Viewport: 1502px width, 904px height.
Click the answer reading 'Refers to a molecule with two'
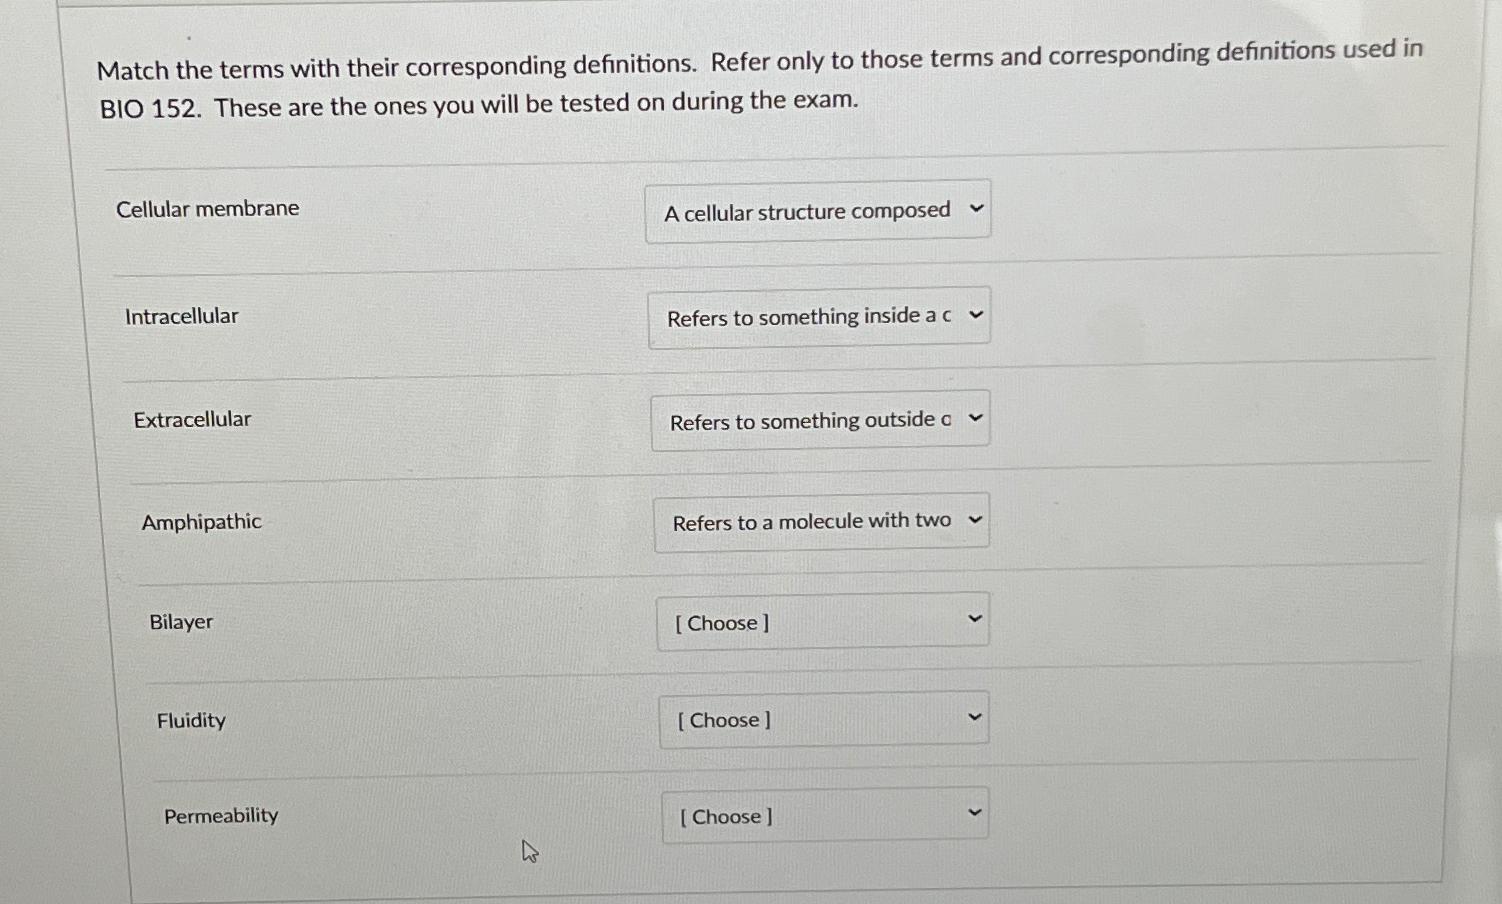(x=810, y=520)
